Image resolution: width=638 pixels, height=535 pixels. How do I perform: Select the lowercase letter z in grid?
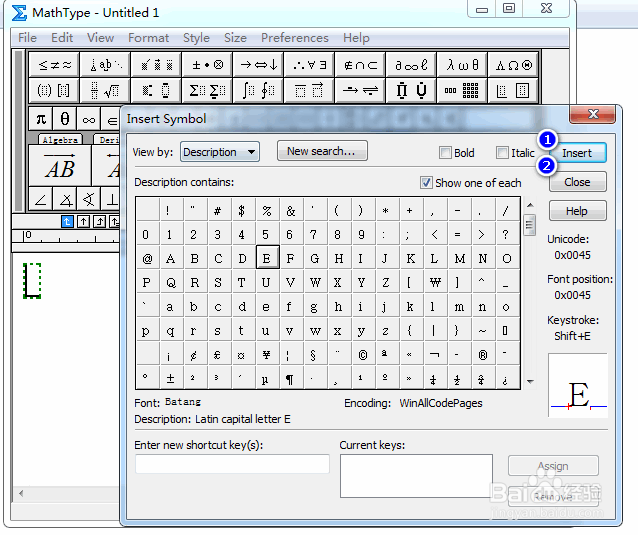point(387,330)
